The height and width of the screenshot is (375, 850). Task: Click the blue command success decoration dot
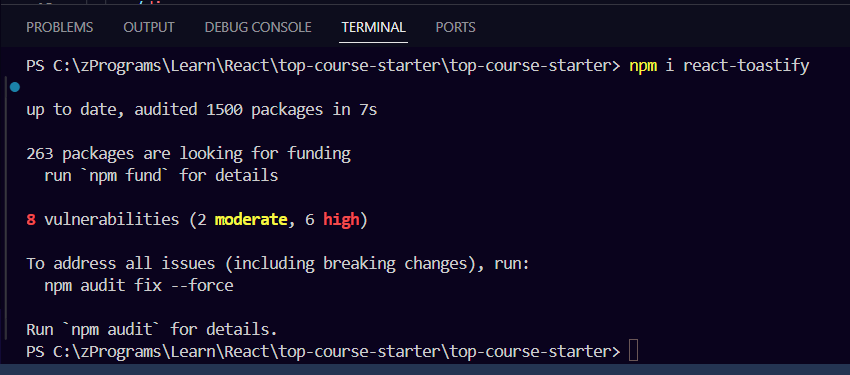[x=15, y=87]
